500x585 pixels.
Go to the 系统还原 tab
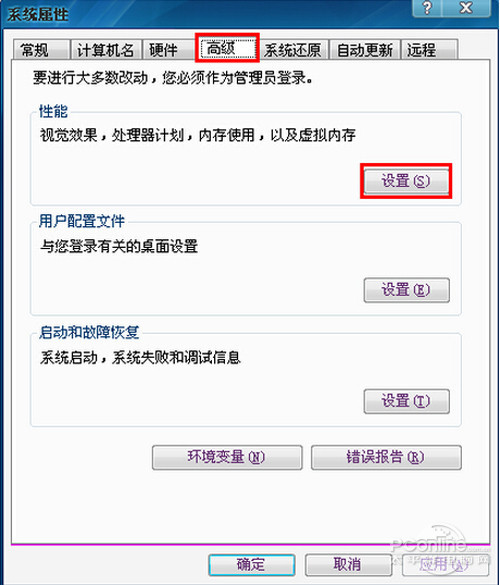point(293,50)
